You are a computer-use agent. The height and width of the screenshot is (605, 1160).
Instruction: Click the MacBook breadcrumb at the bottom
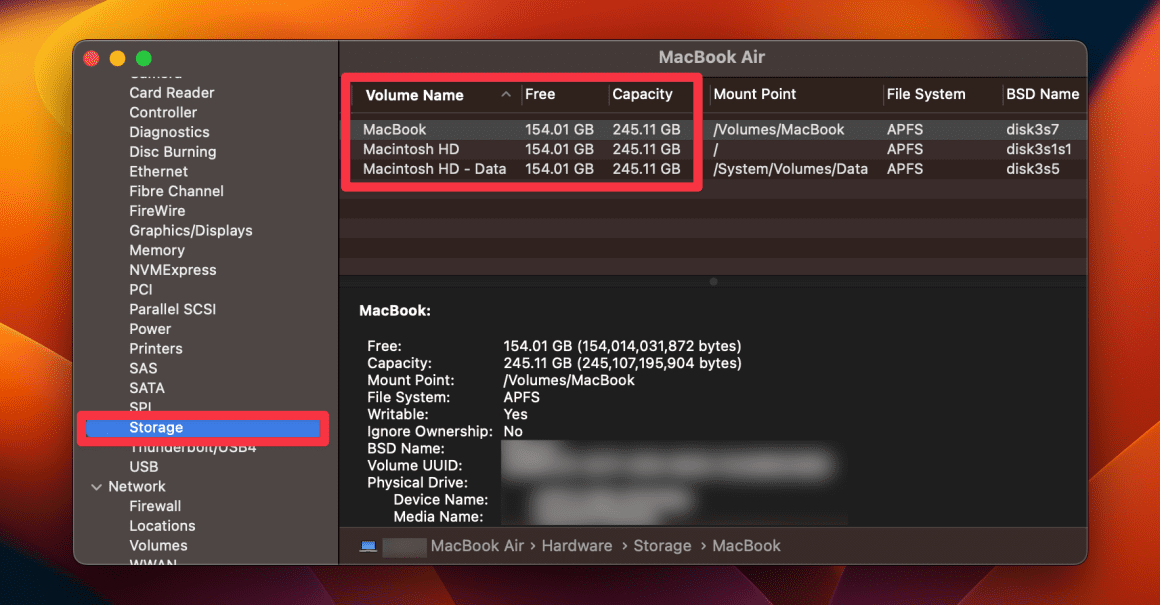(x=746, y=546)
